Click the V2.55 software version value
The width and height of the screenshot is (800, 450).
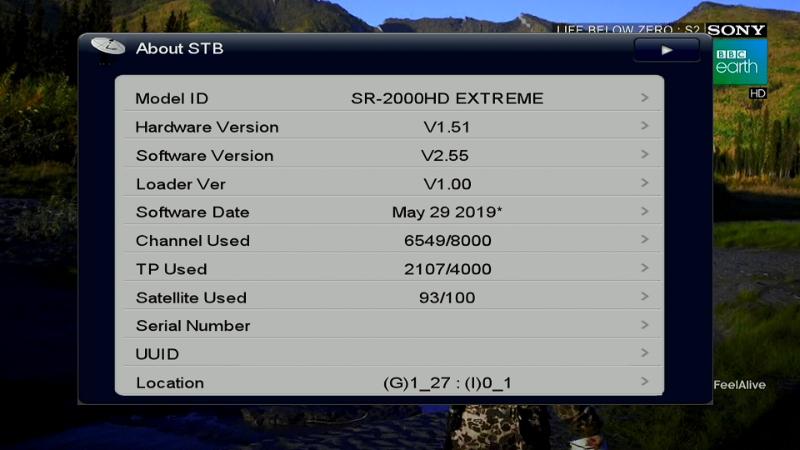[445, 156]
